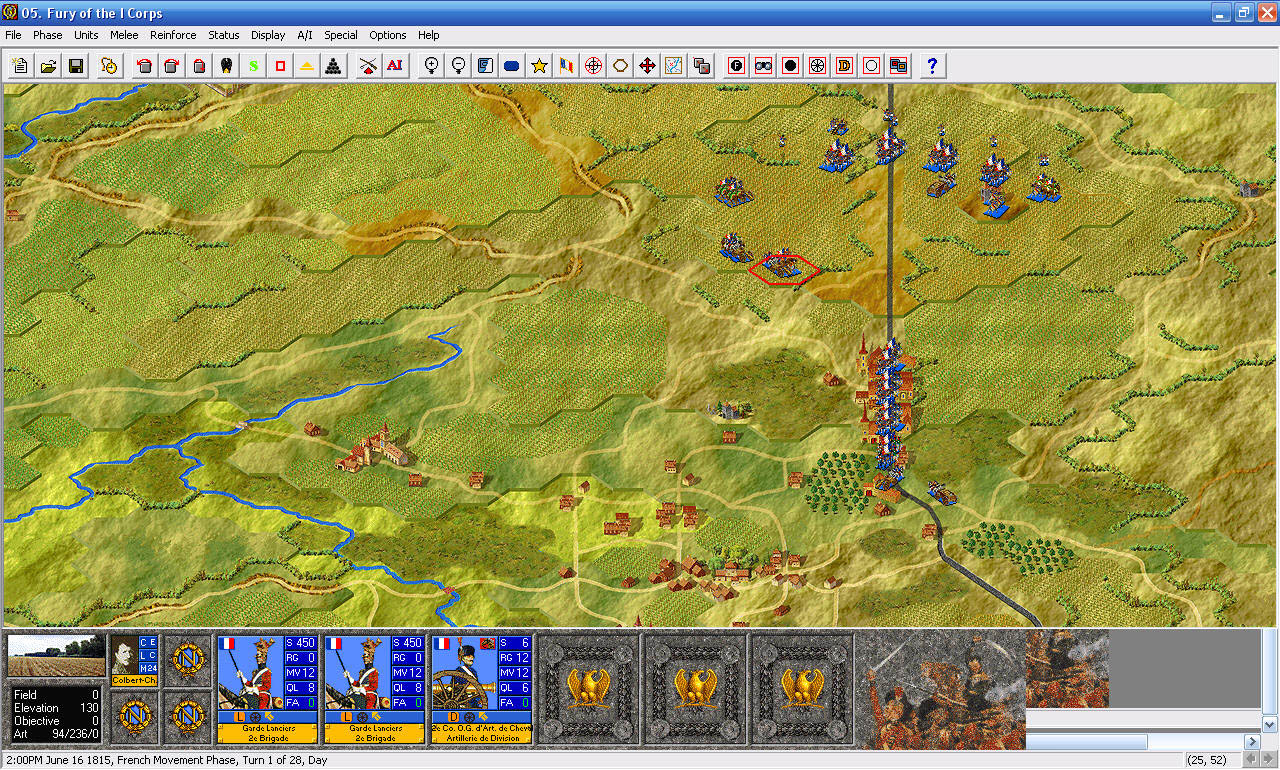Select the first Garde Lanciers unit card
Image resolution: width=1280 pixels, height=770 pixels.
268,689
